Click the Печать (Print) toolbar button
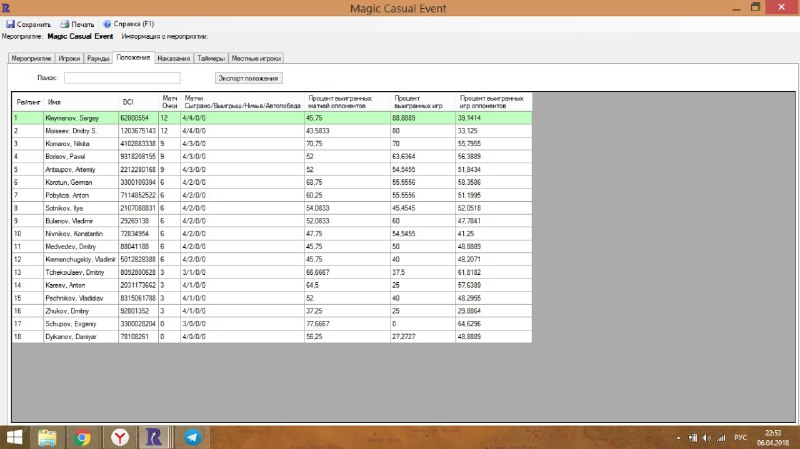800x449 pixels. pos(78,23)
